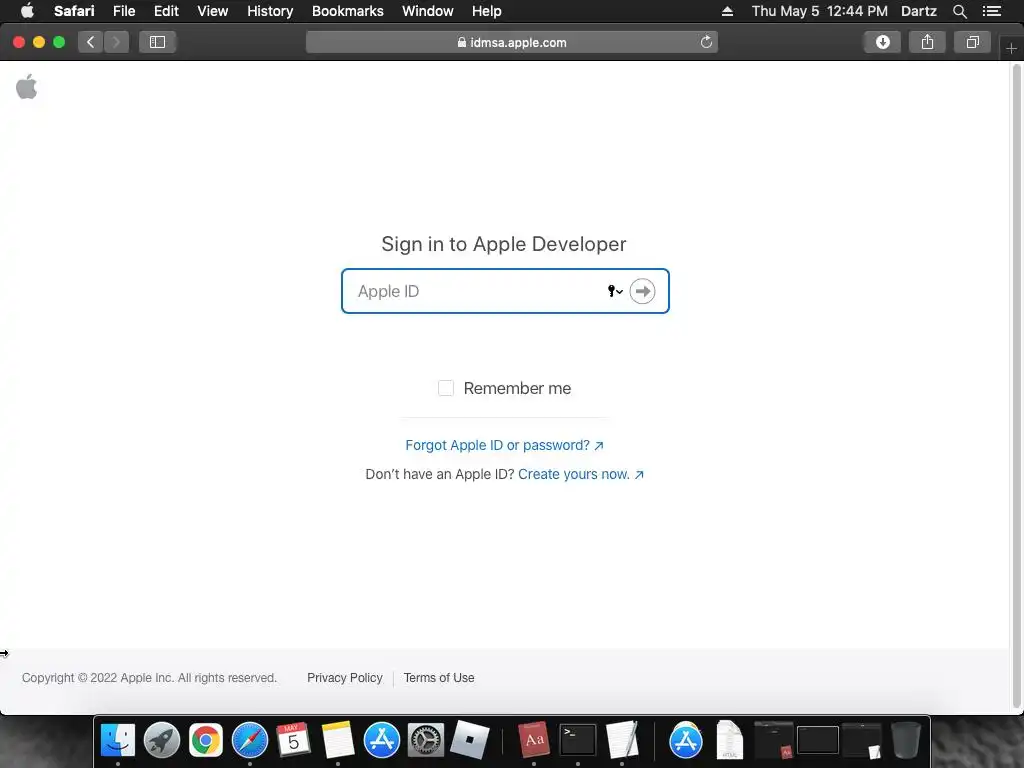Open the Edit menu
Viewport: 1024px width, 768px height.
[166, 11]
